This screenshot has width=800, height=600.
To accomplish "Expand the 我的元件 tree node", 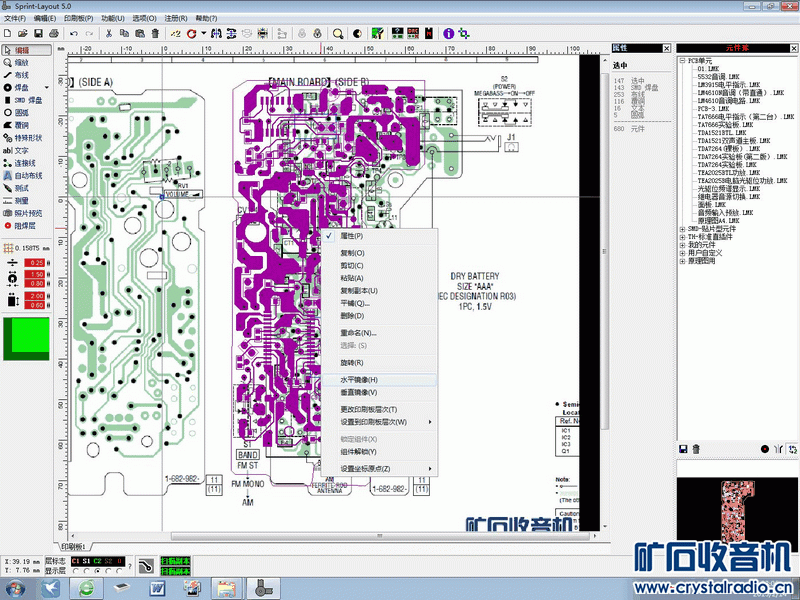I will [x=682, y=245].
